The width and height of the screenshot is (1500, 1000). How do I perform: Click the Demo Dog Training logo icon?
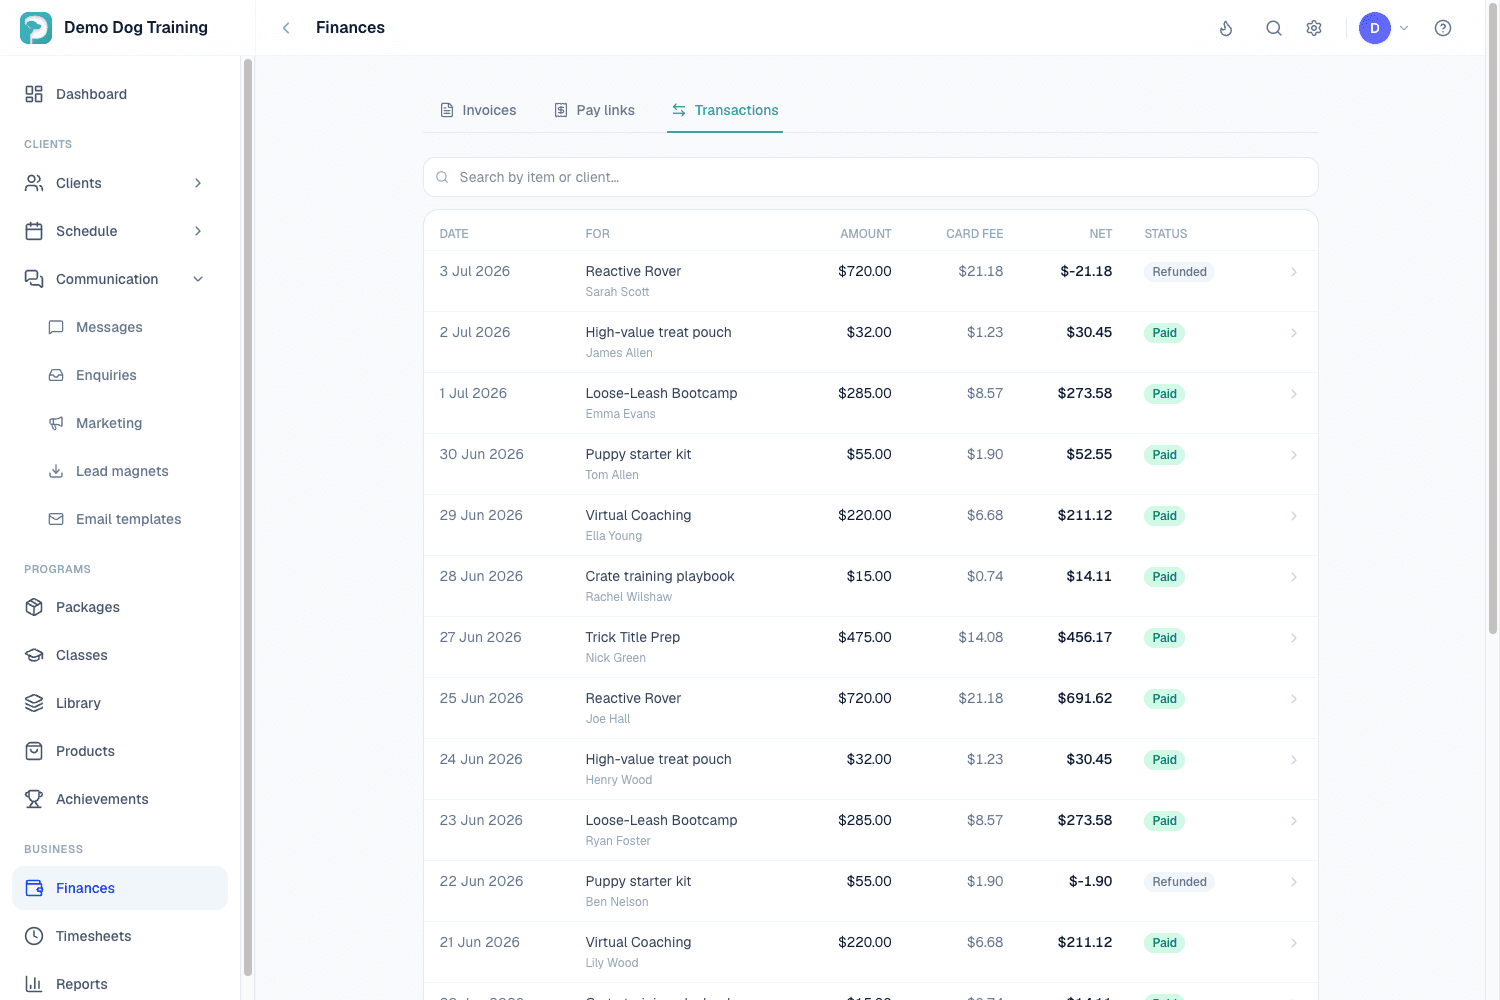click(x=36, y=28)
